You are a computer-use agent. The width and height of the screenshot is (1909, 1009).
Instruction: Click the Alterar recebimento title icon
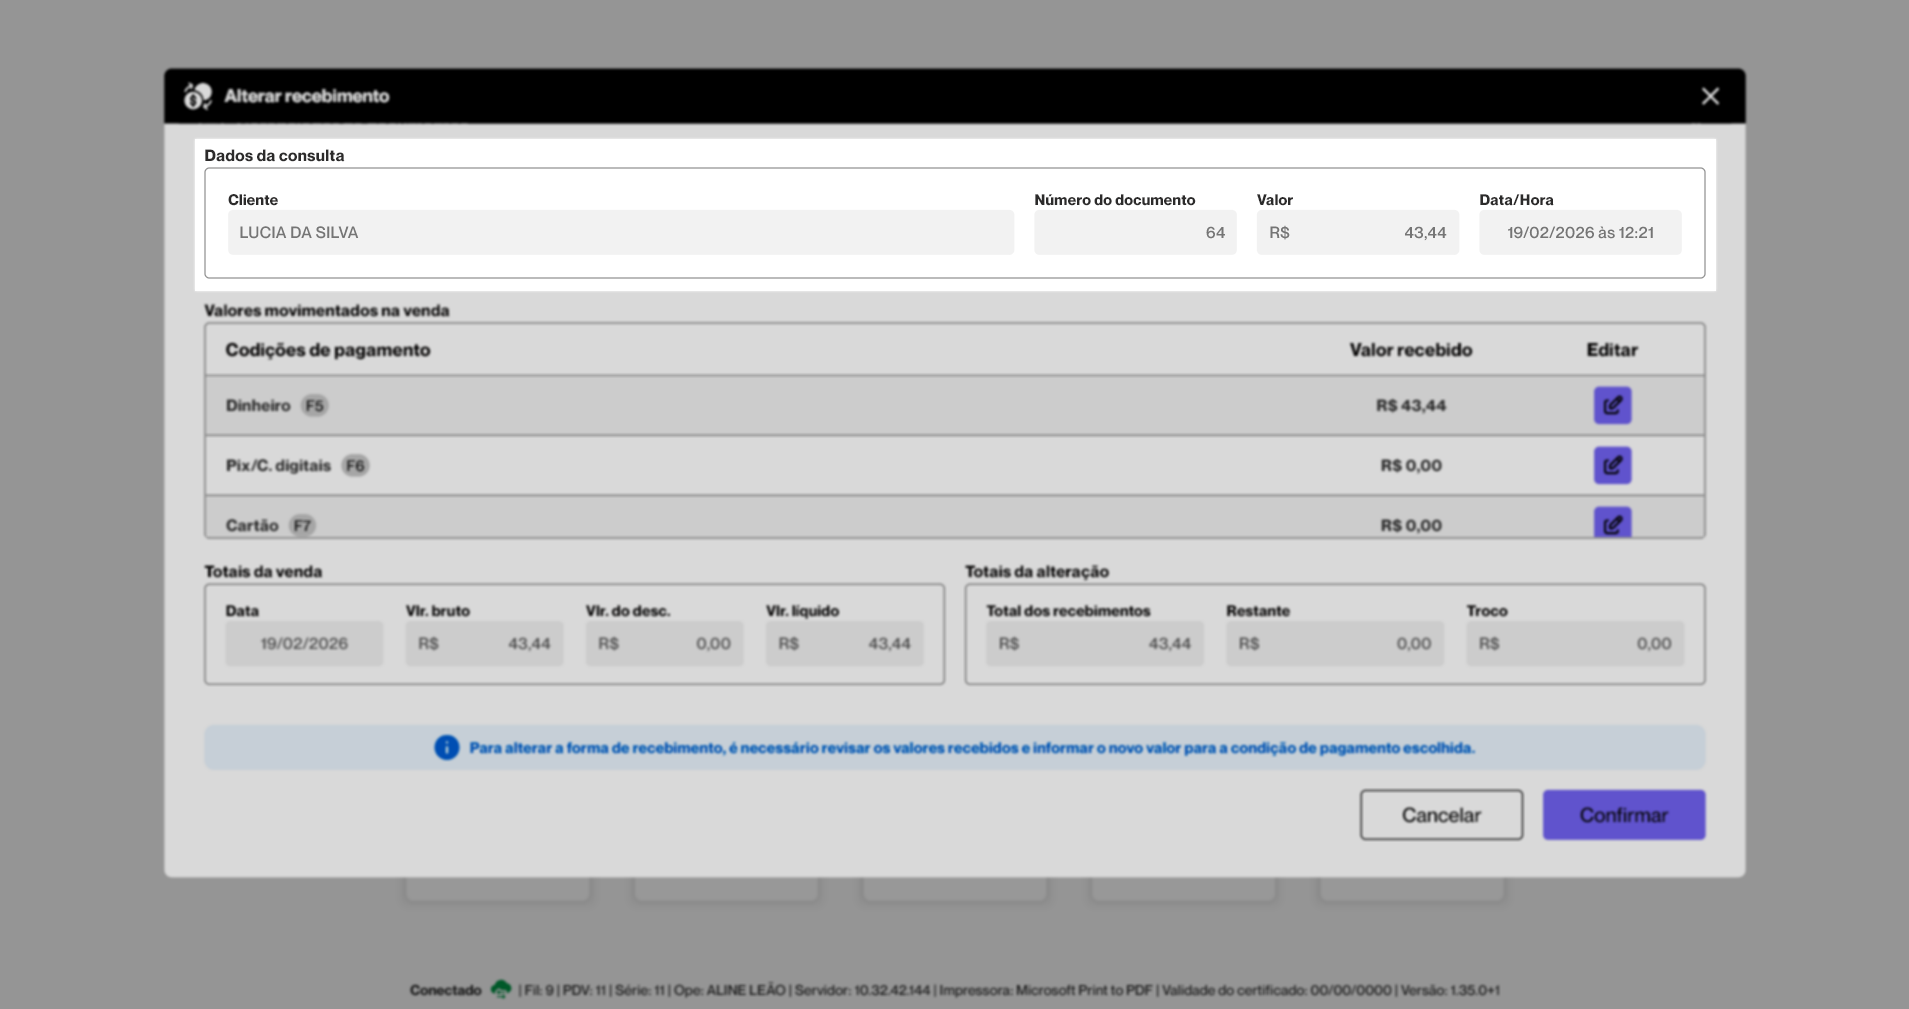197,96
